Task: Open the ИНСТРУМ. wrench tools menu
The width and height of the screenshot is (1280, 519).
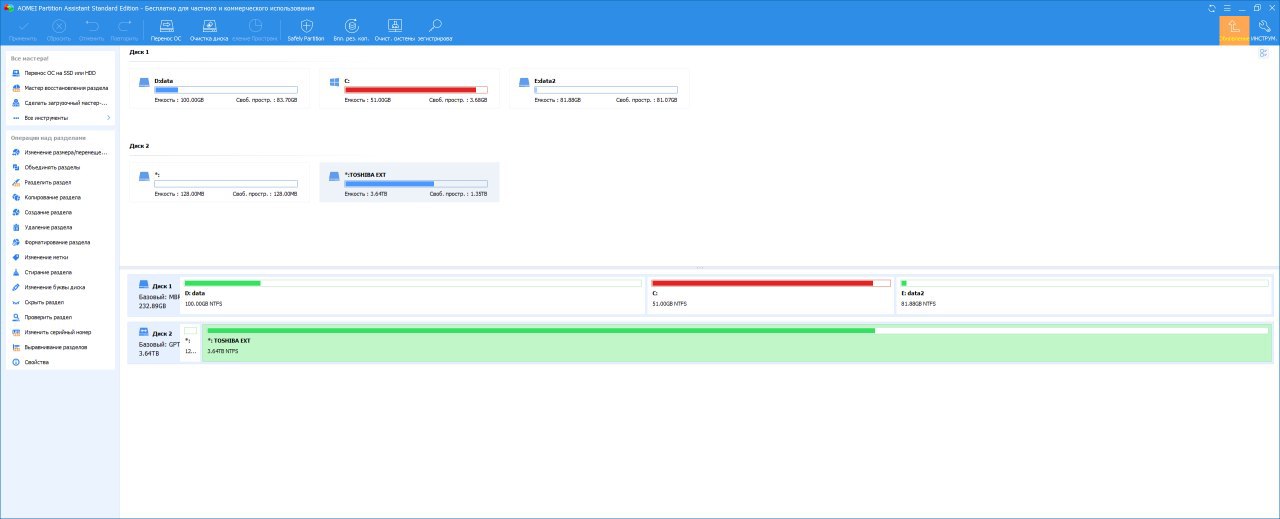Action: tap(1263, 30)
